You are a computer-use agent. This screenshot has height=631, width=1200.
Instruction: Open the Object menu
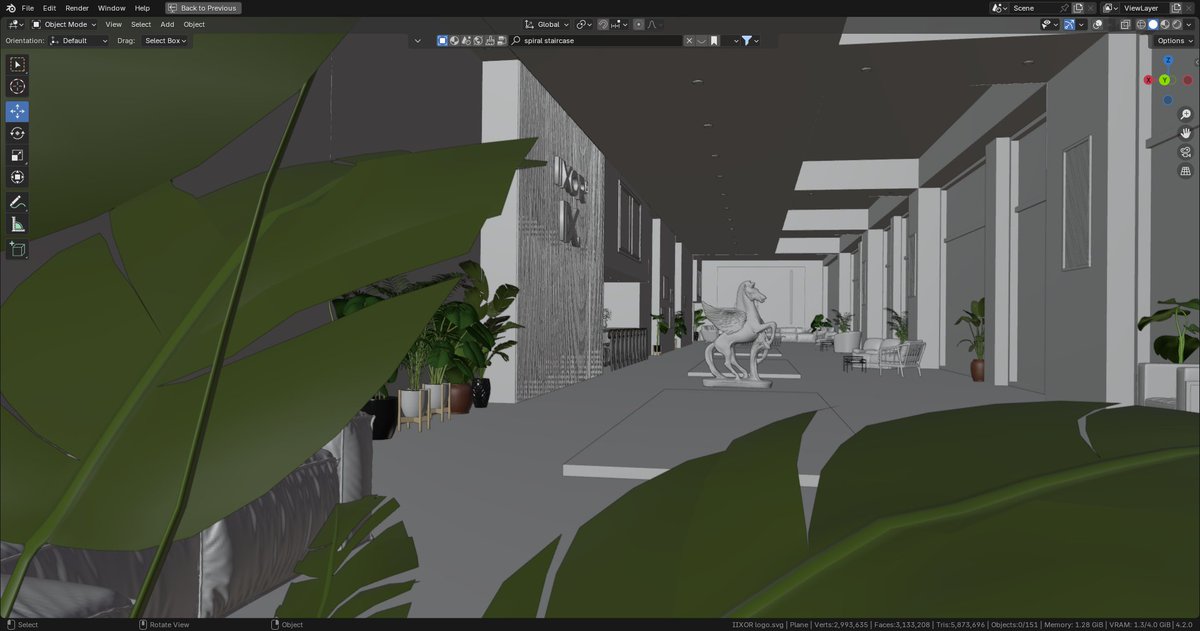click(193, 24)
